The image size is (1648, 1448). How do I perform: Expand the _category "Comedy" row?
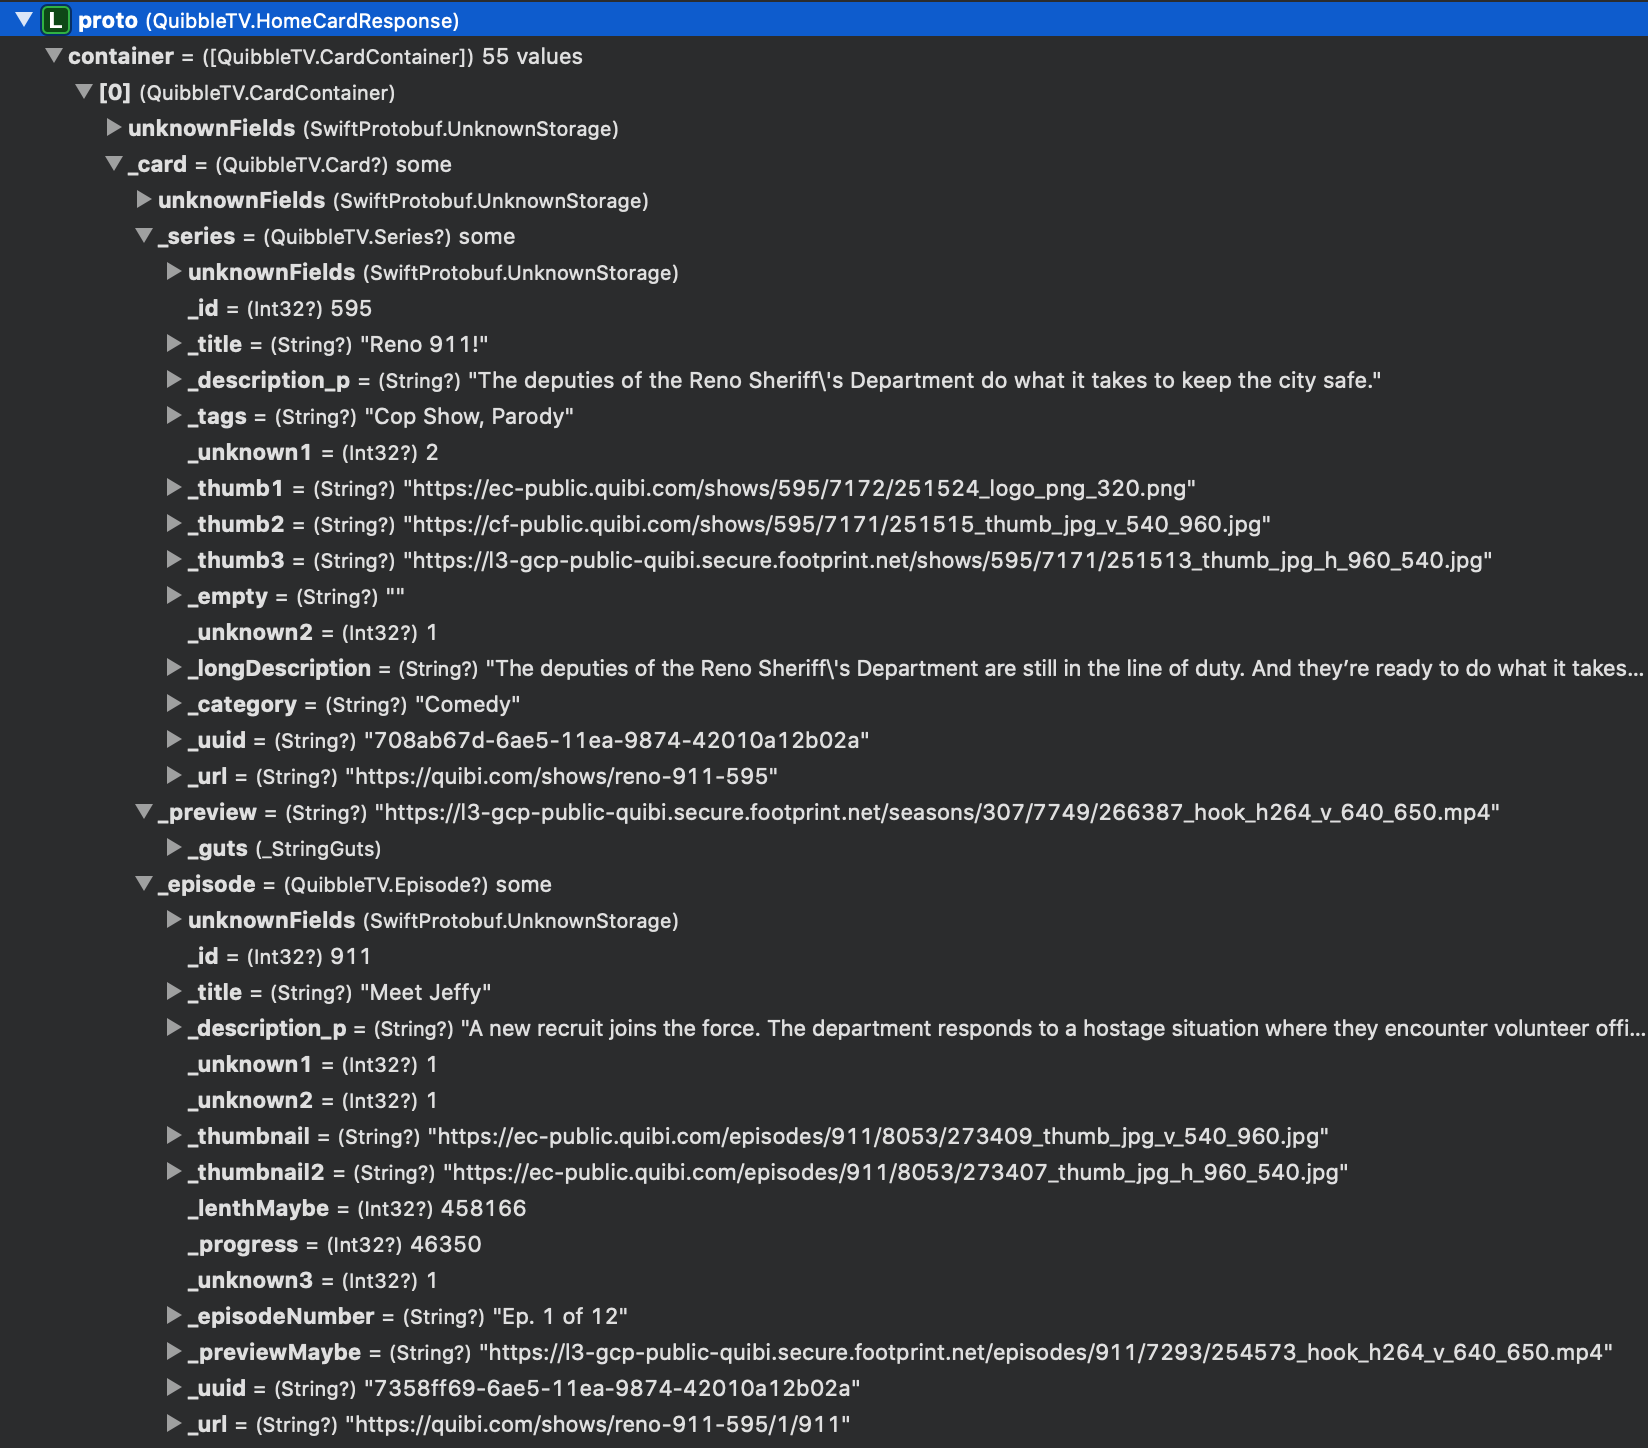[174, 703]
